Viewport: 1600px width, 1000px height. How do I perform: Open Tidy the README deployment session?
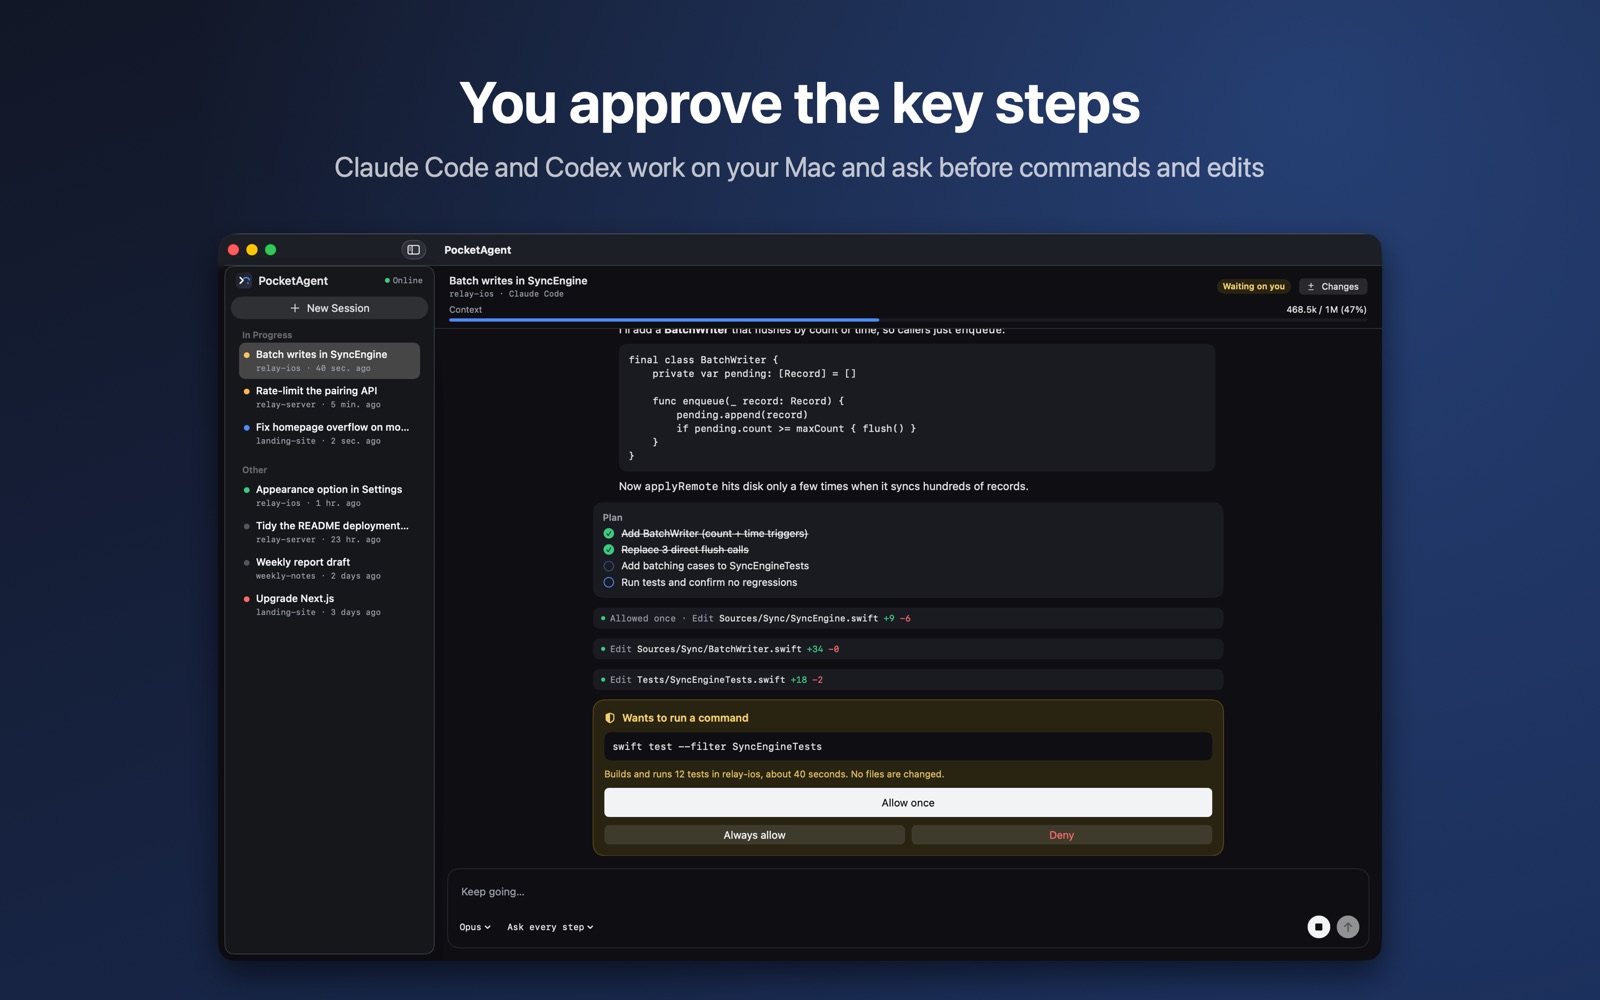tap(330, 532)
